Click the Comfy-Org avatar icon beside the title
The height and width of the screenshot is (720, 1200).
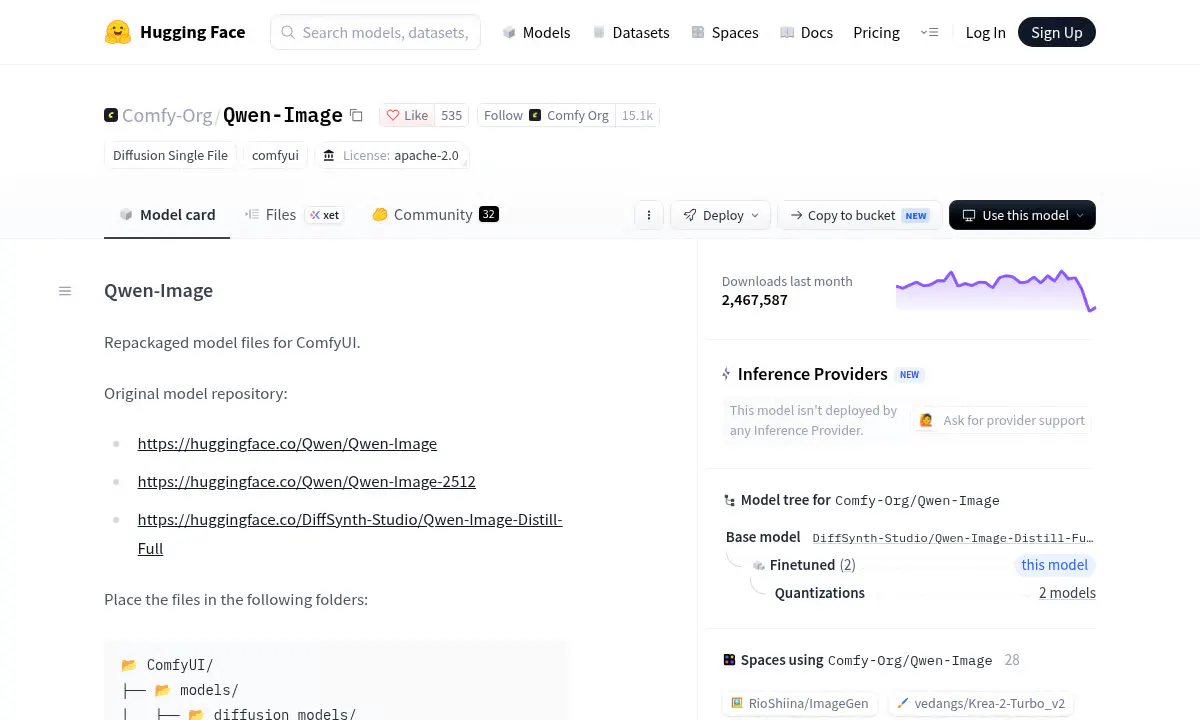coord(111,115)
